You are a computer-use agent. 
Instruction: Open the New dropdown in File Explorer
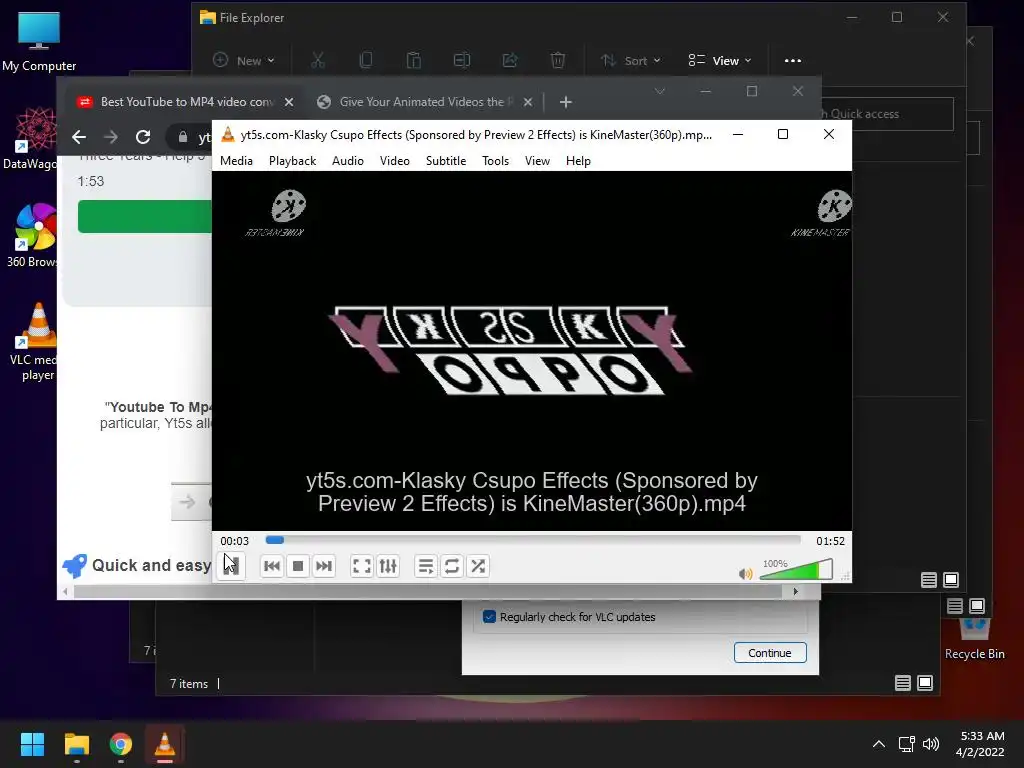pos(244,60)
